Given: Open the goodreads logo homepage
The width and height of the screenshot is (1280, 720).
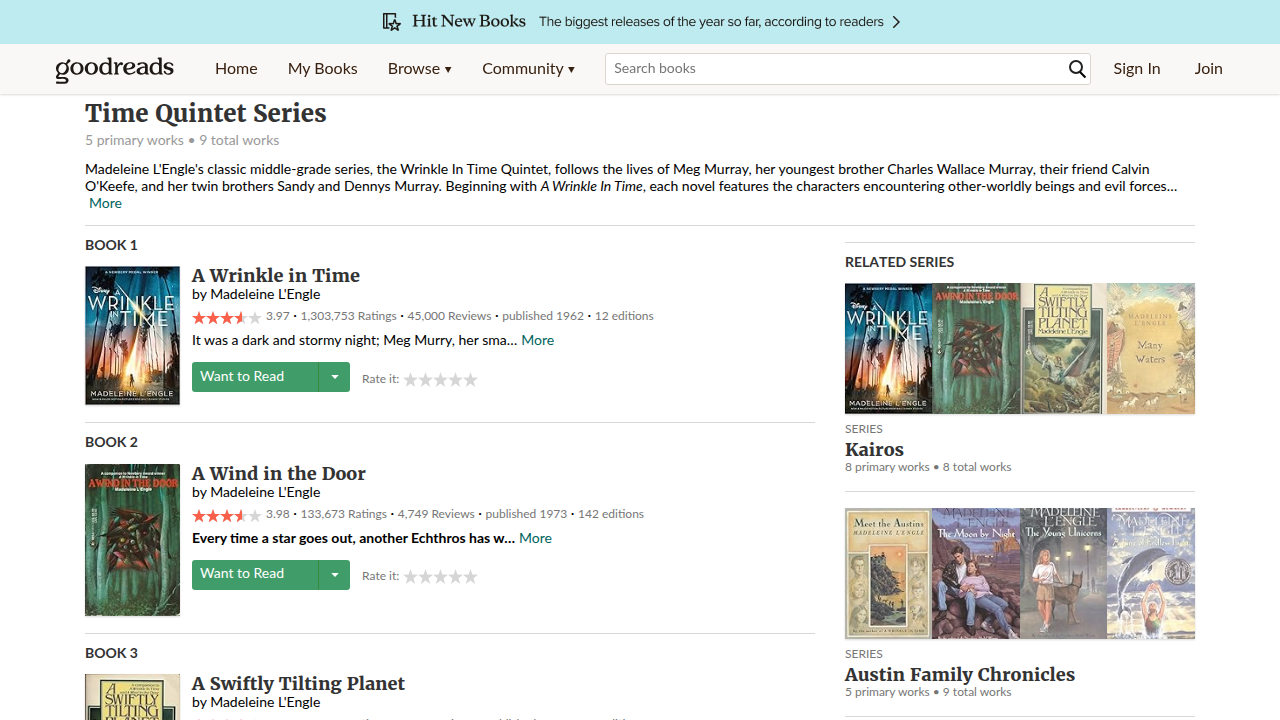Looking at the screenshot, I should (x=115, y=68).
